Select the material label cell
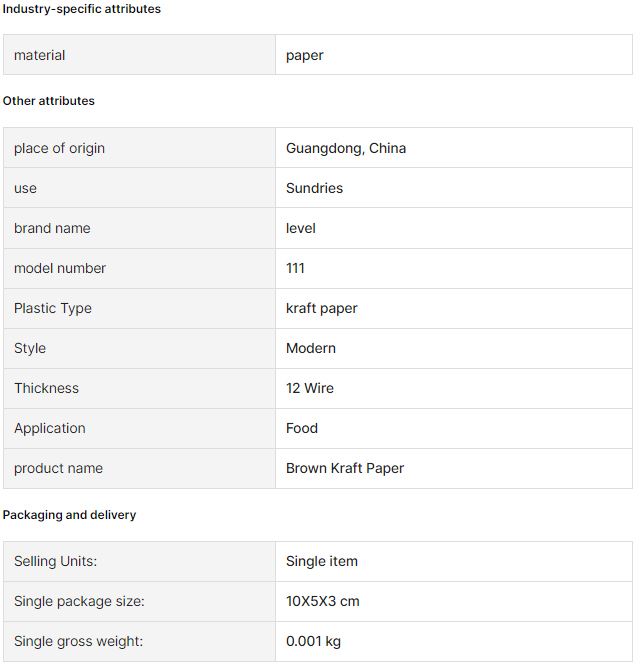Viewport: 636px width, 668px height. [139, 55]
